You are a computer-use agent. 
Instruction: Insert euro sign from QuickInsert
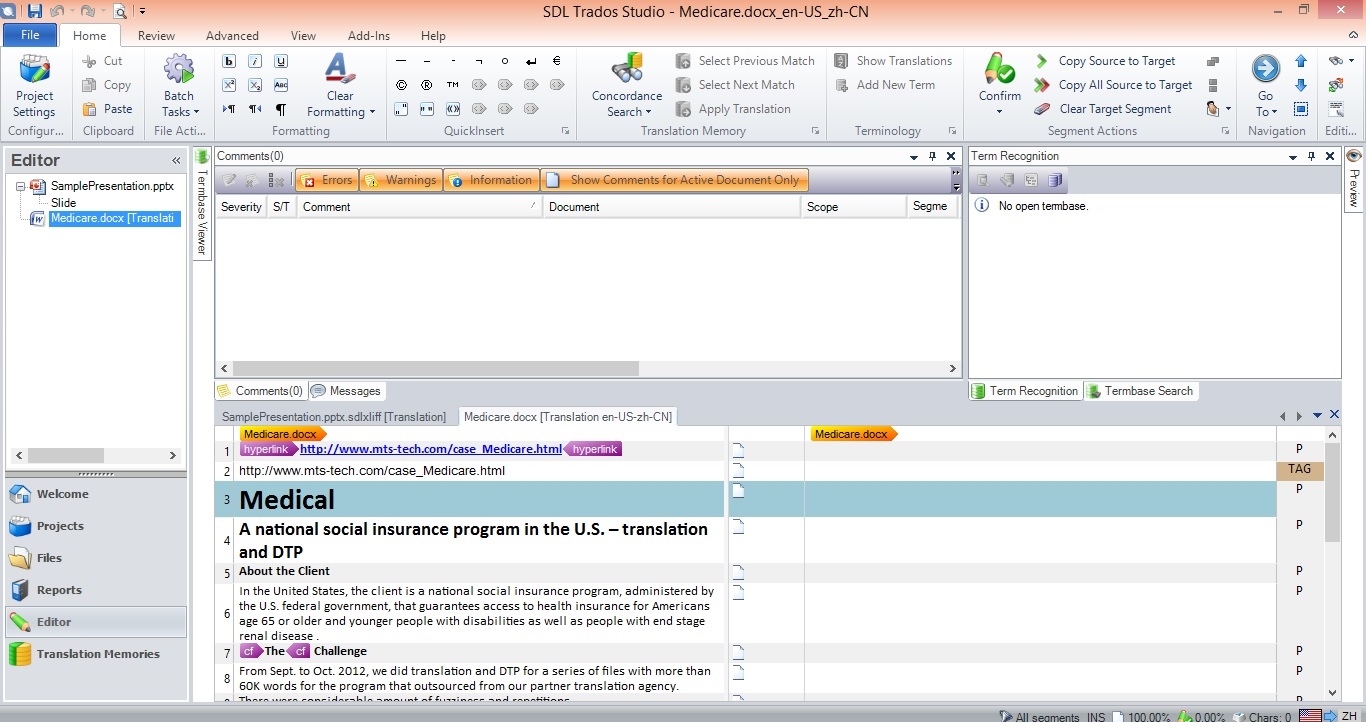557,61
